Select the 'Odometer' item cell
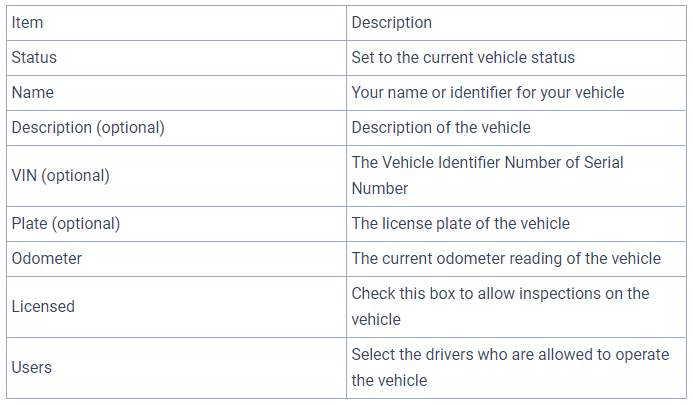 [47, 258]
